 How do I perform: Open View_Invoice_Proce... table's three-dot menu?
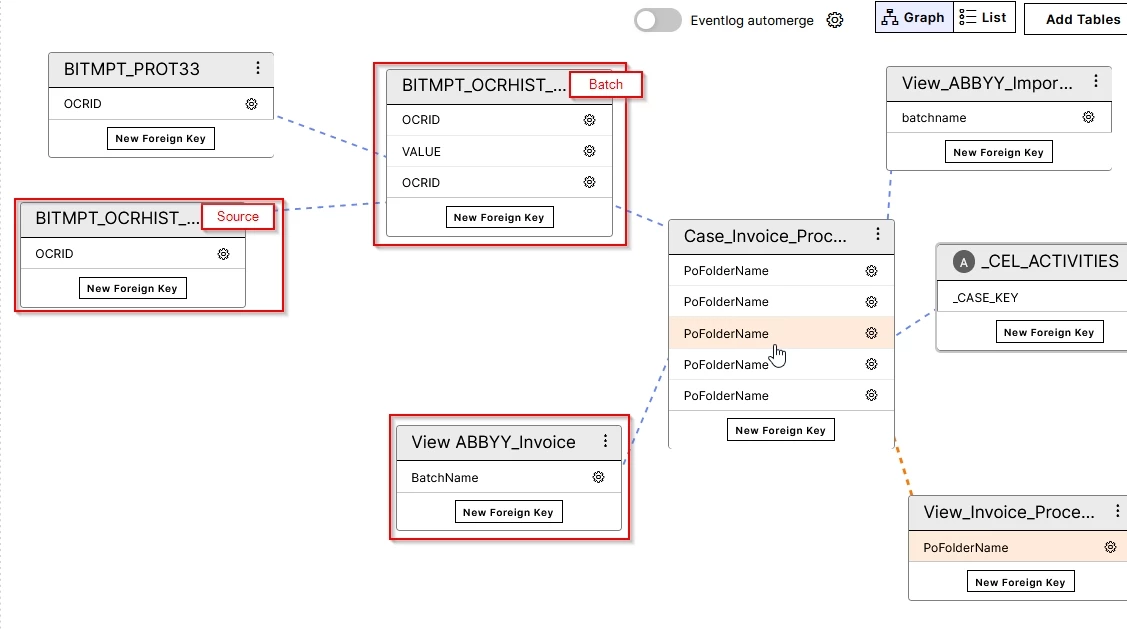(x=1117, y=511)
